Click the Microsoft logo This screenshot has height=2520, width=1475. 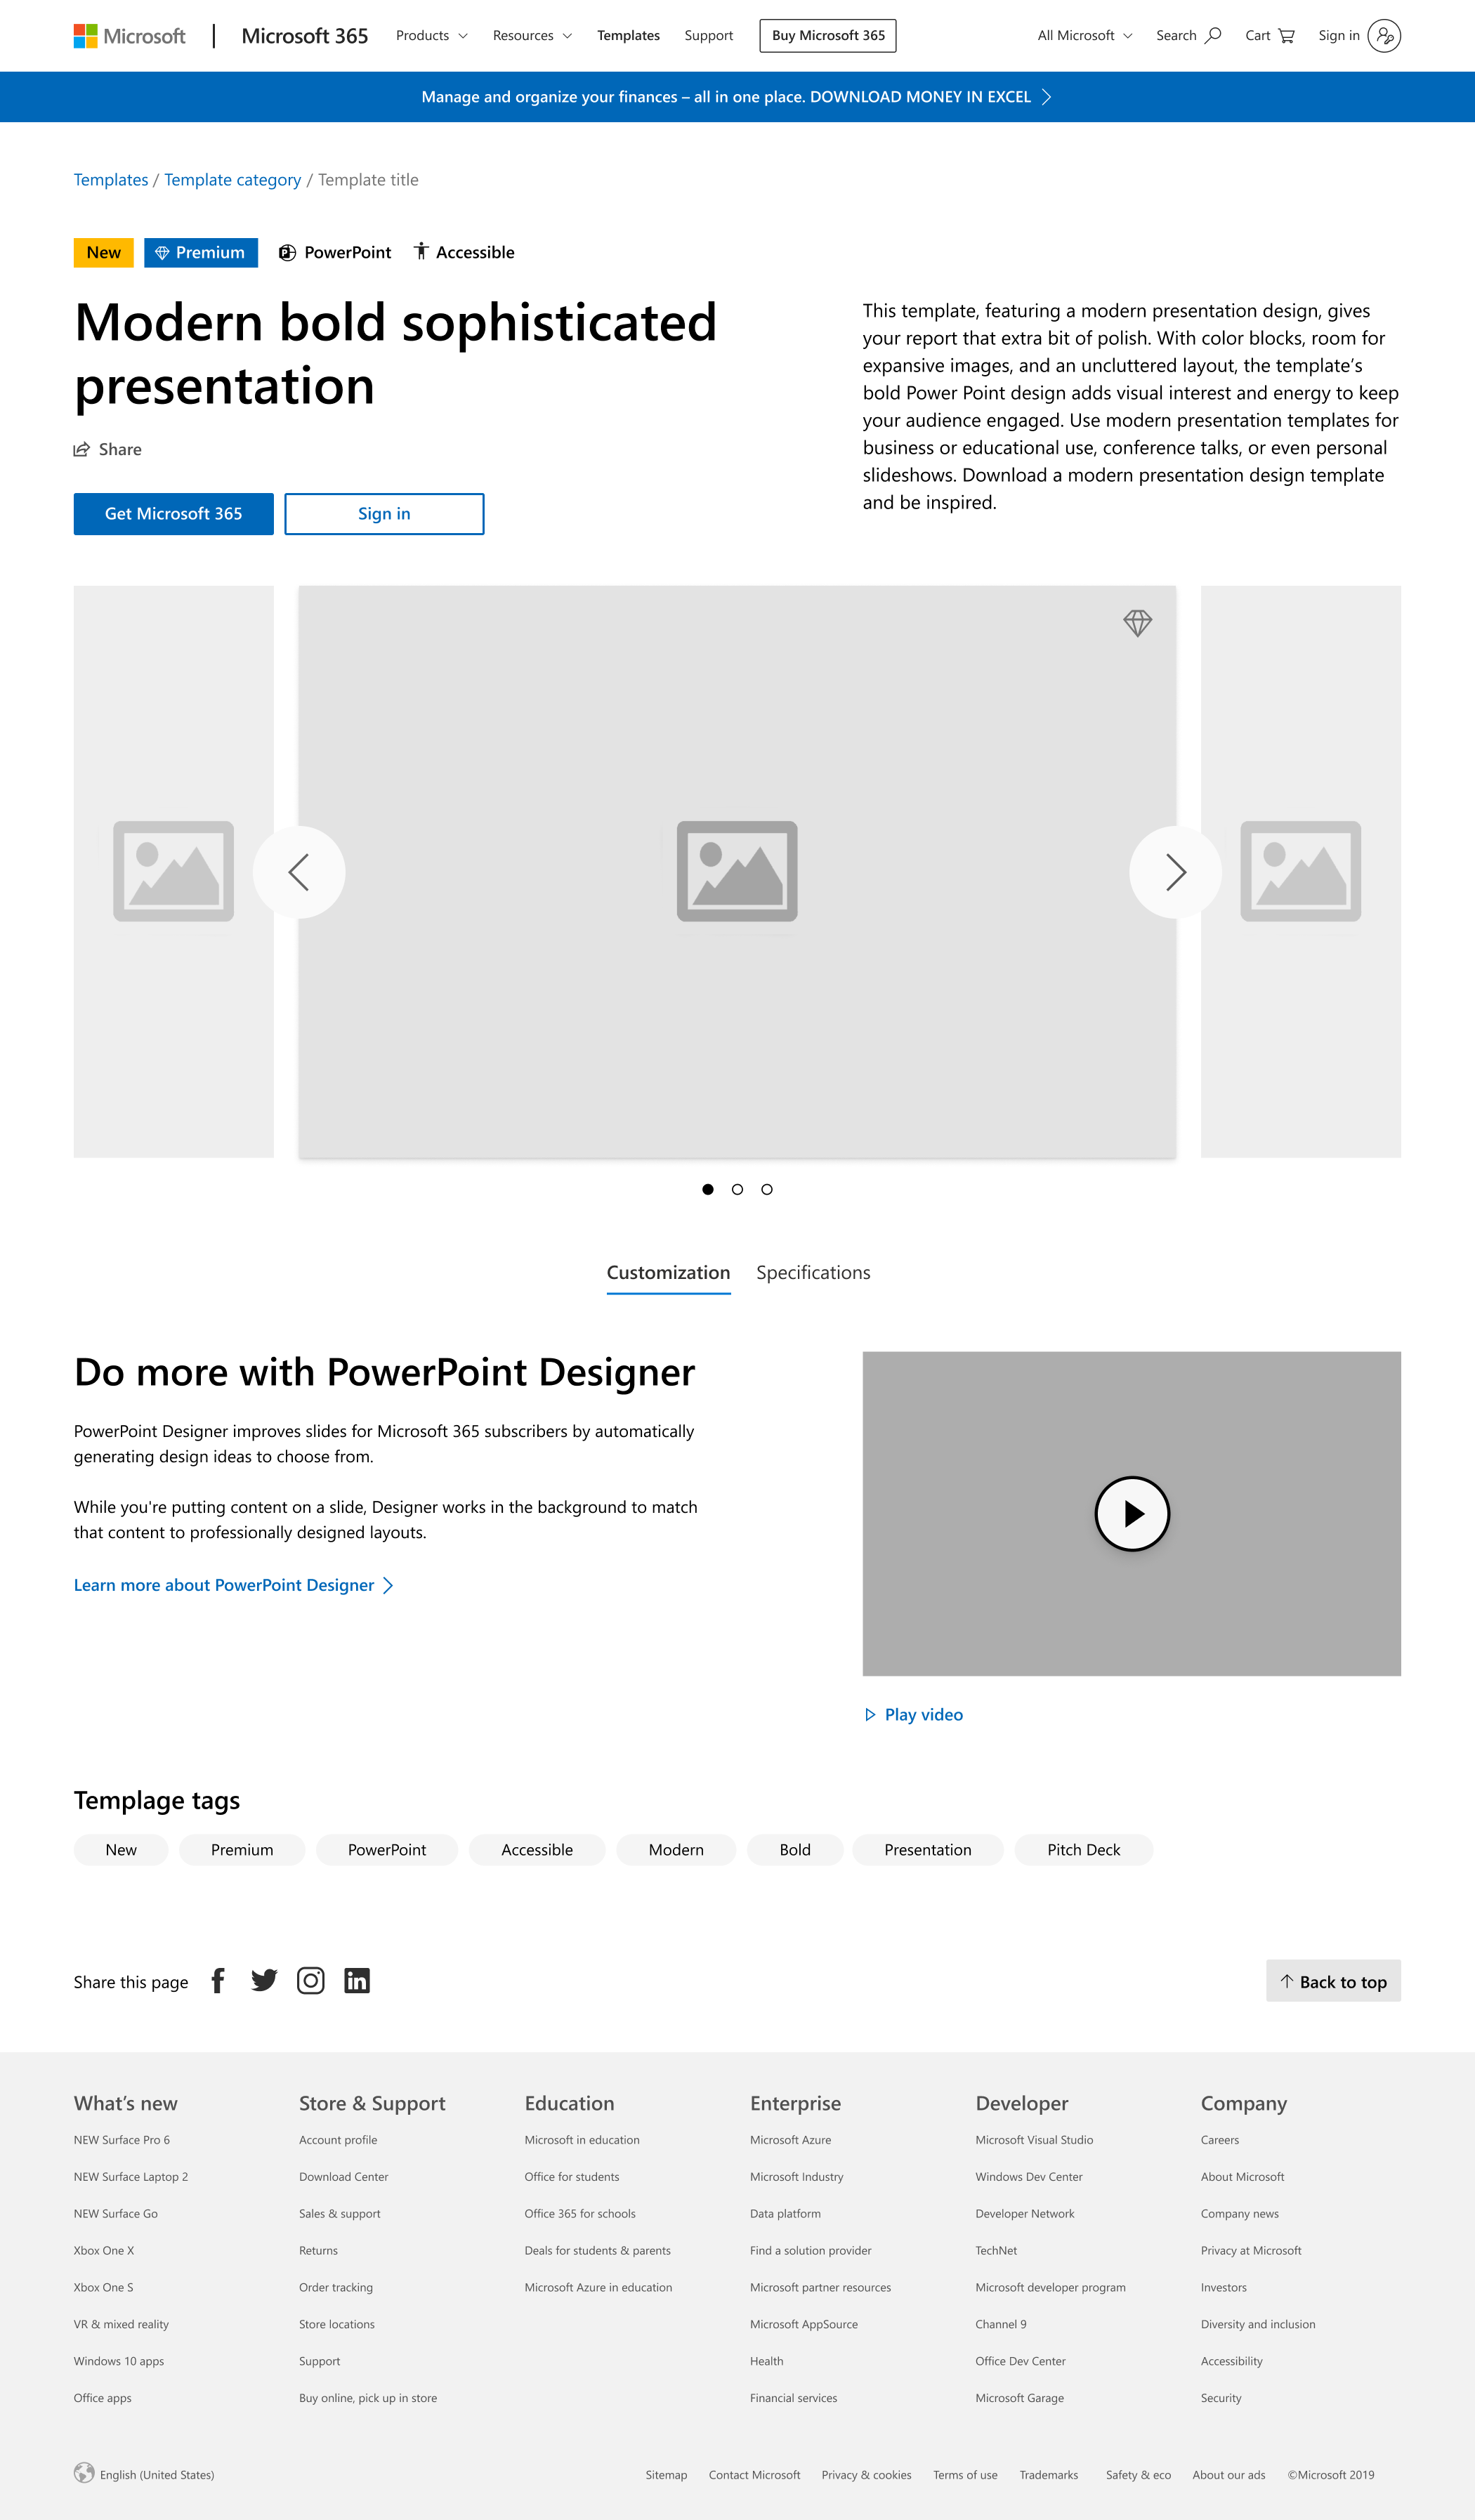point(129,36)
